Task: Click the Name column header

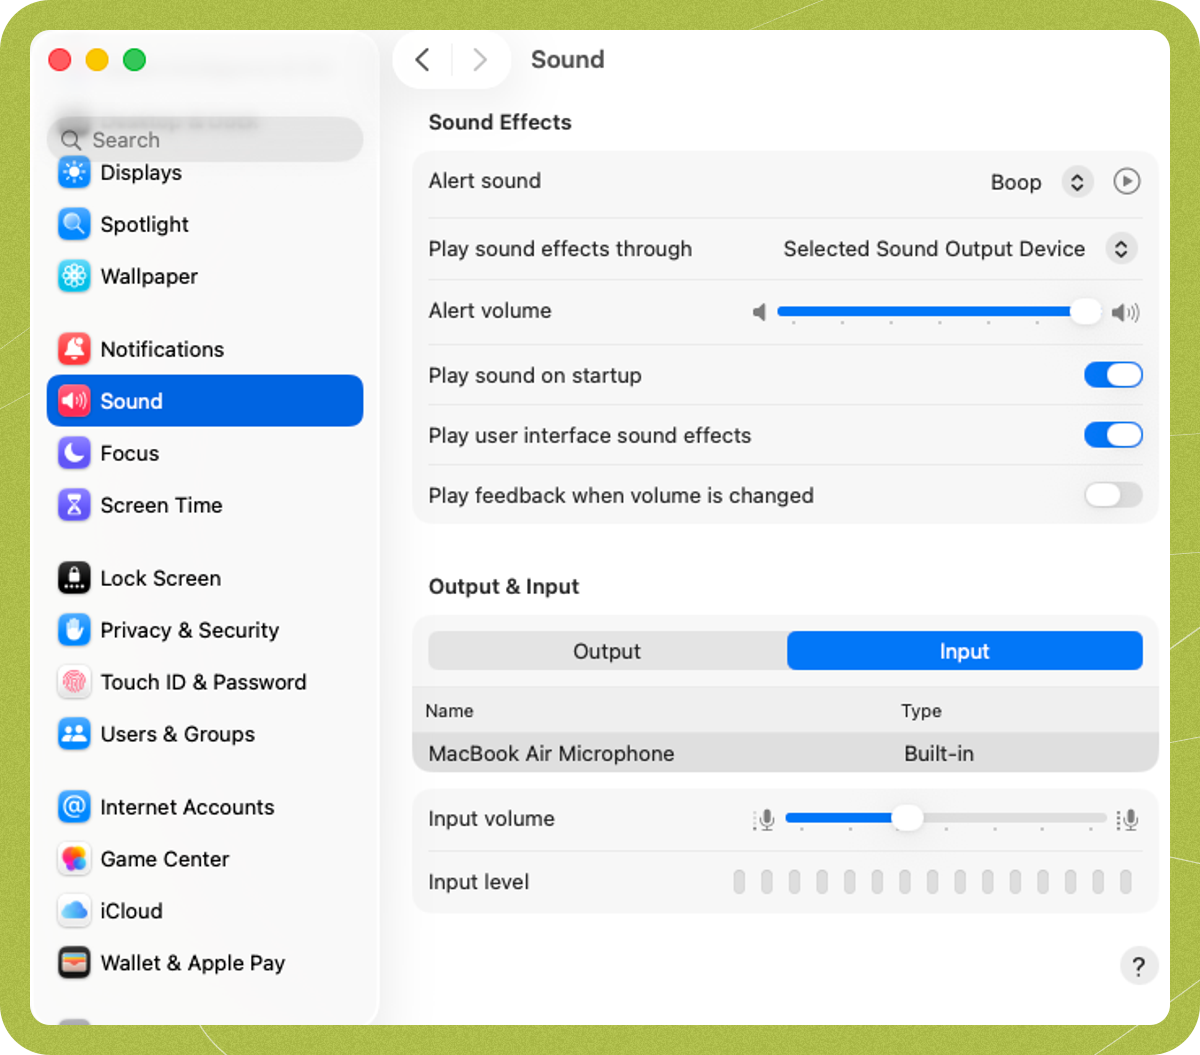Action: tap(449, 711)
